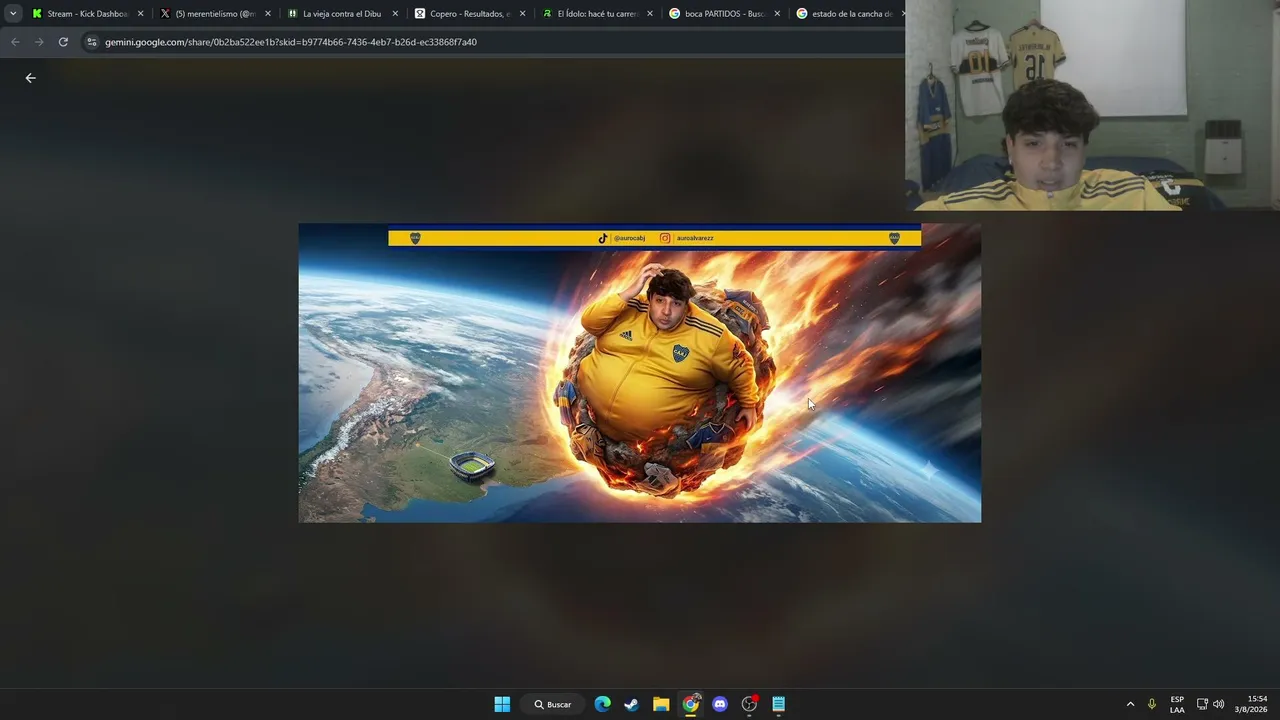Select the Chrome taskbar icon
Image resolution: width=1280 pixels, height=720 pixels.
pyautogui.click(x=691, y=704)
